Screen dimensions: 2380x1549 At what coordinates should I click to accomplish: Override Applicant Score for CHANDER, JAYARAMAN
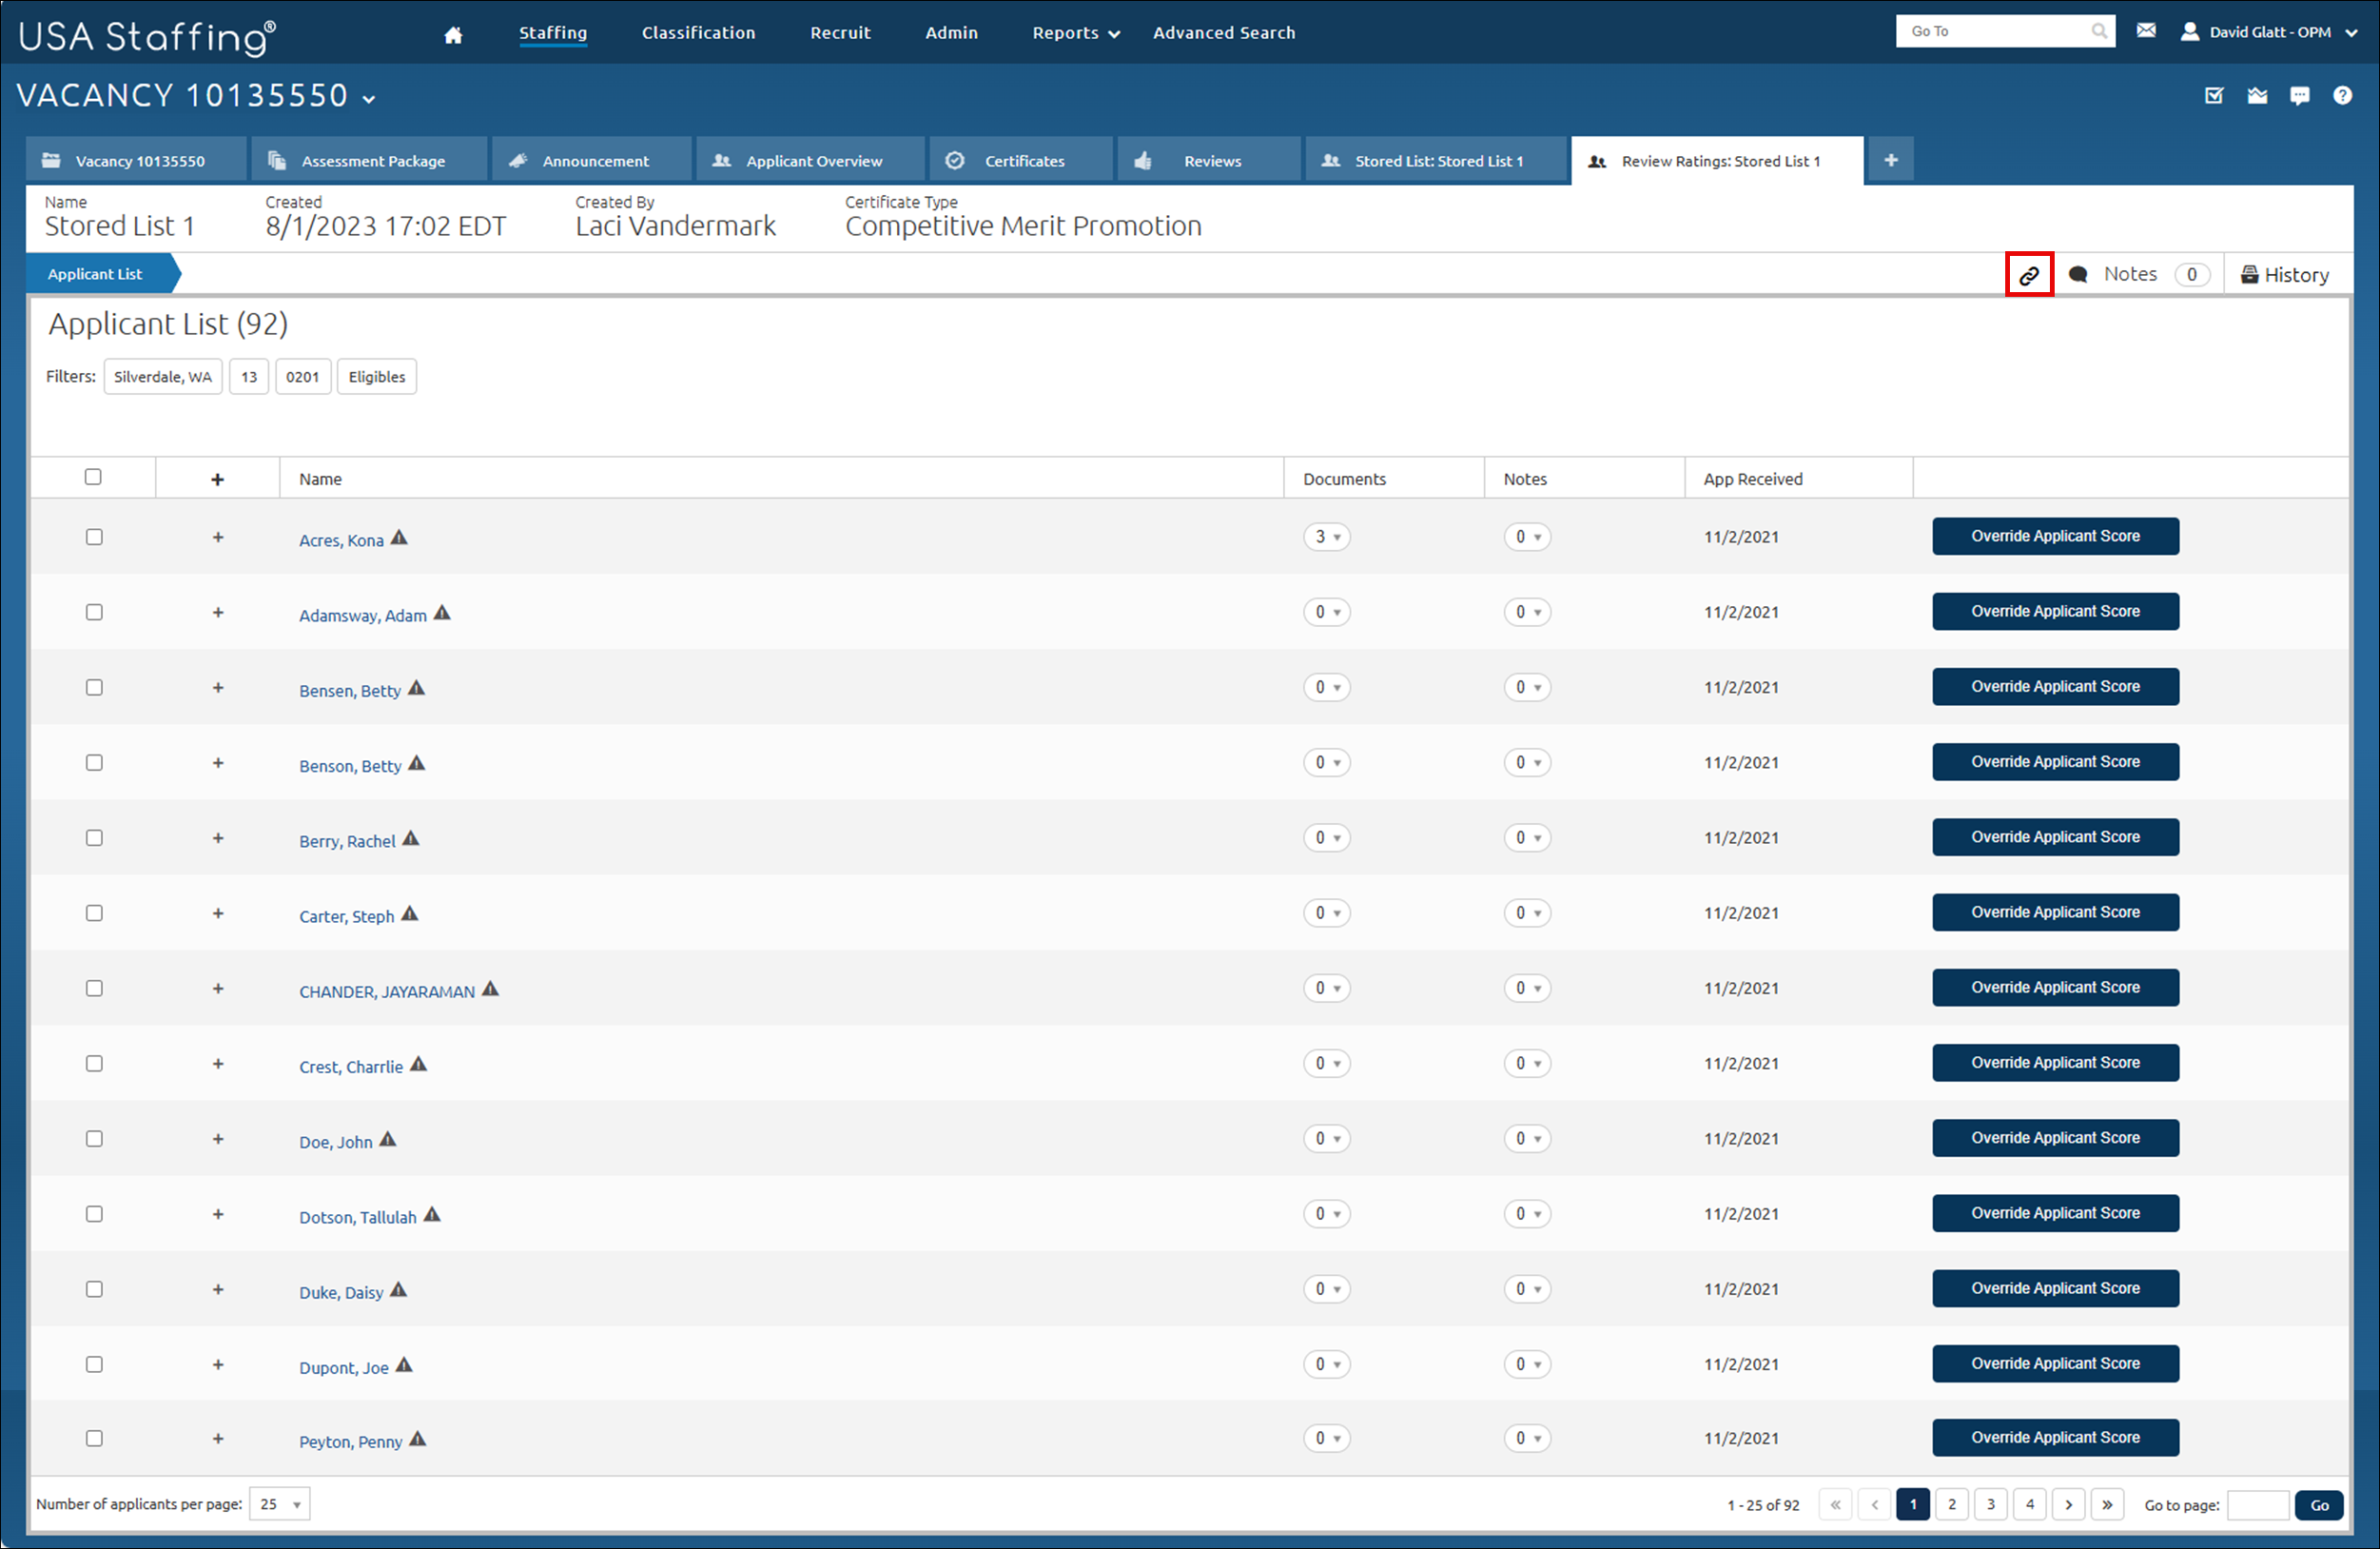2055,987
